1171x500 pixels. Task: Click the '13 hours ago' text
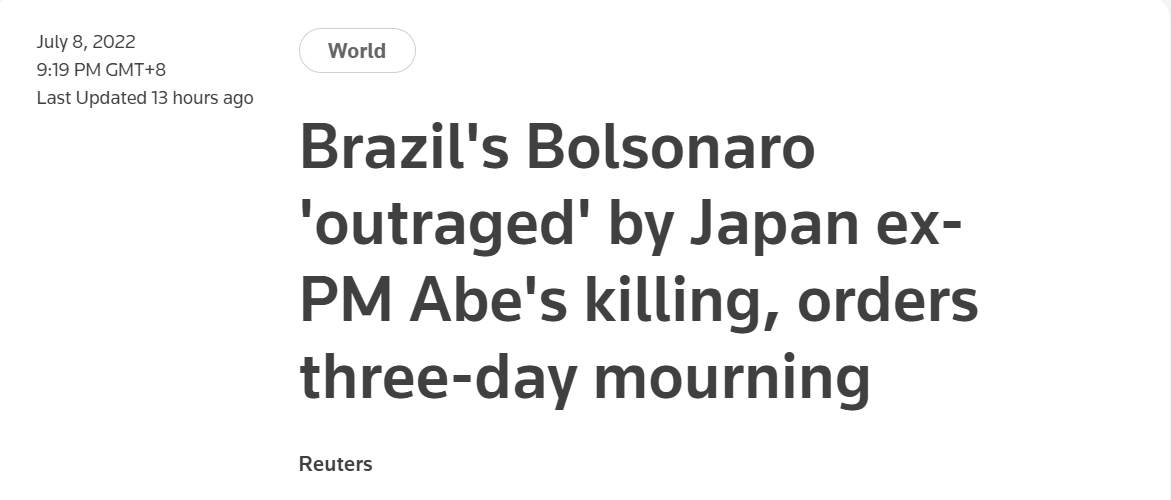click(x=202, y=98)
